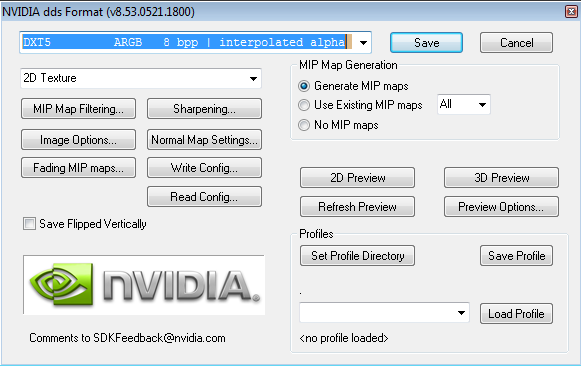Click the Cancel button
581x366 pixels.
pyautogui.click(x=517, y=43)
